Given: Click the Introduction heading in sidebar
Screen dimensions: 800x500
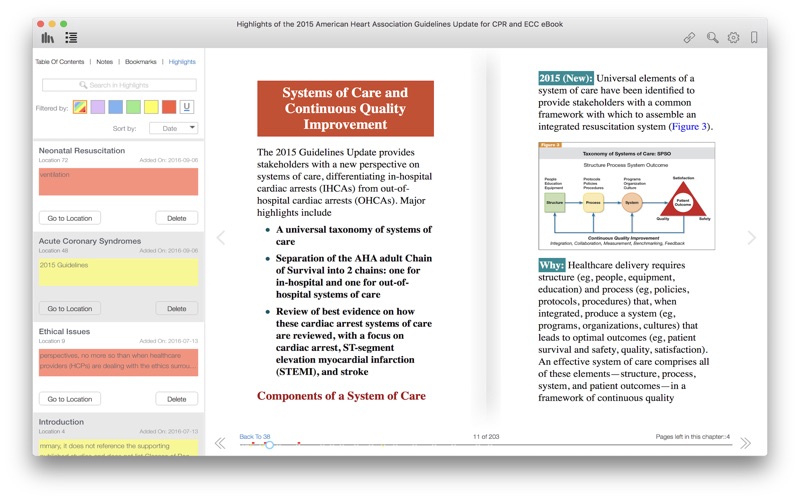Looking at the screenshot, I should (x=61, y=421).
